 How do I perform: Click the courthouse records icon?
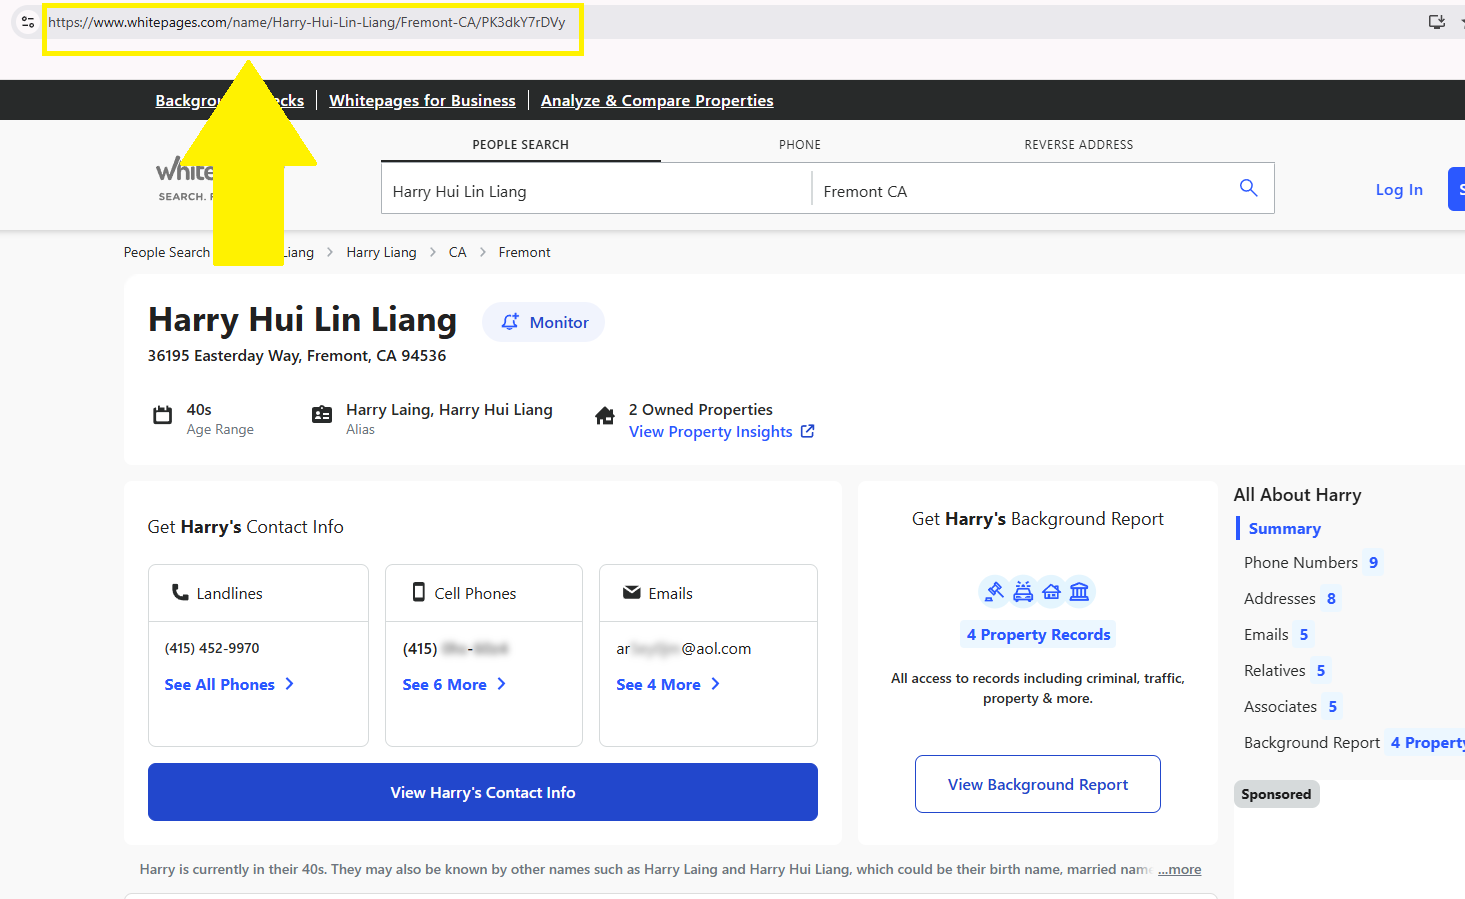coord(1079,592)
